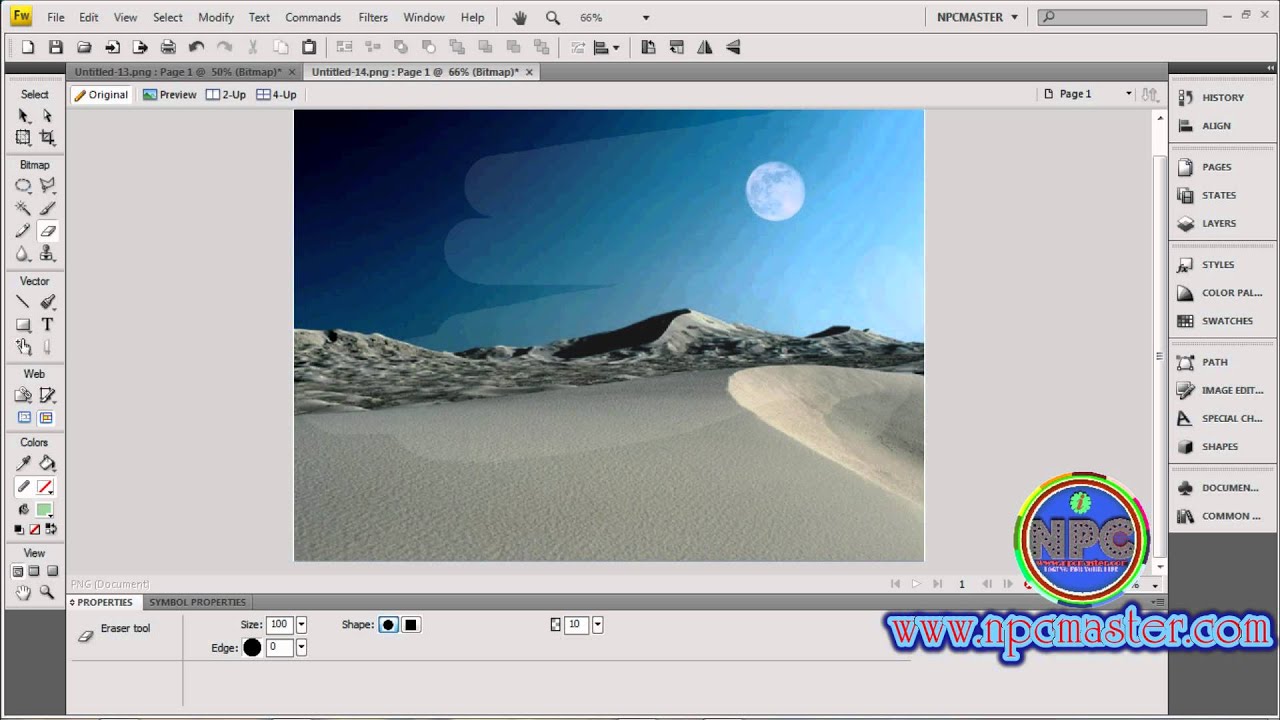The image size is (1280, 720).
Task: Select the square eraser shape
Action: point(410,625)
